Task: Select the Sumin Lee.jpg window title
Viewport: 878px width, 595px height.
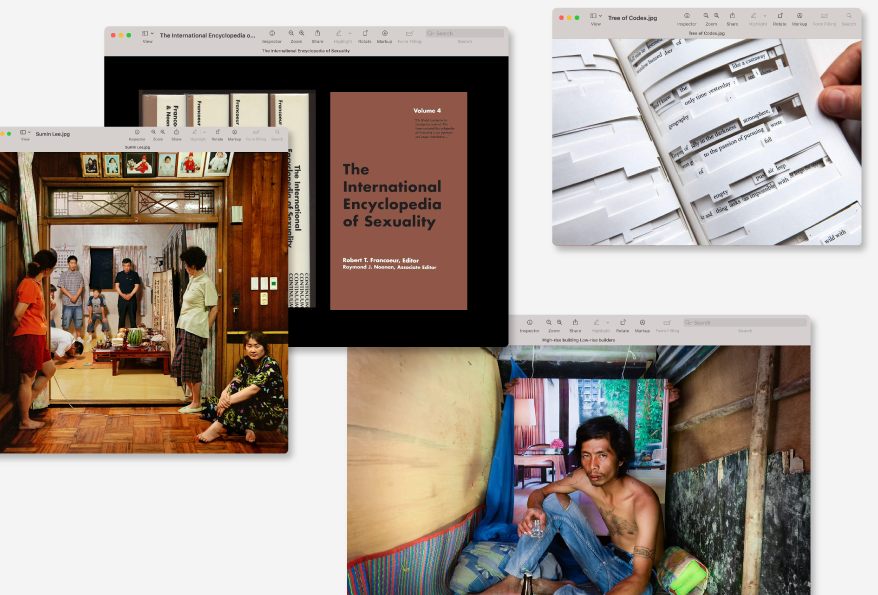Action: [x=53, y=134]
